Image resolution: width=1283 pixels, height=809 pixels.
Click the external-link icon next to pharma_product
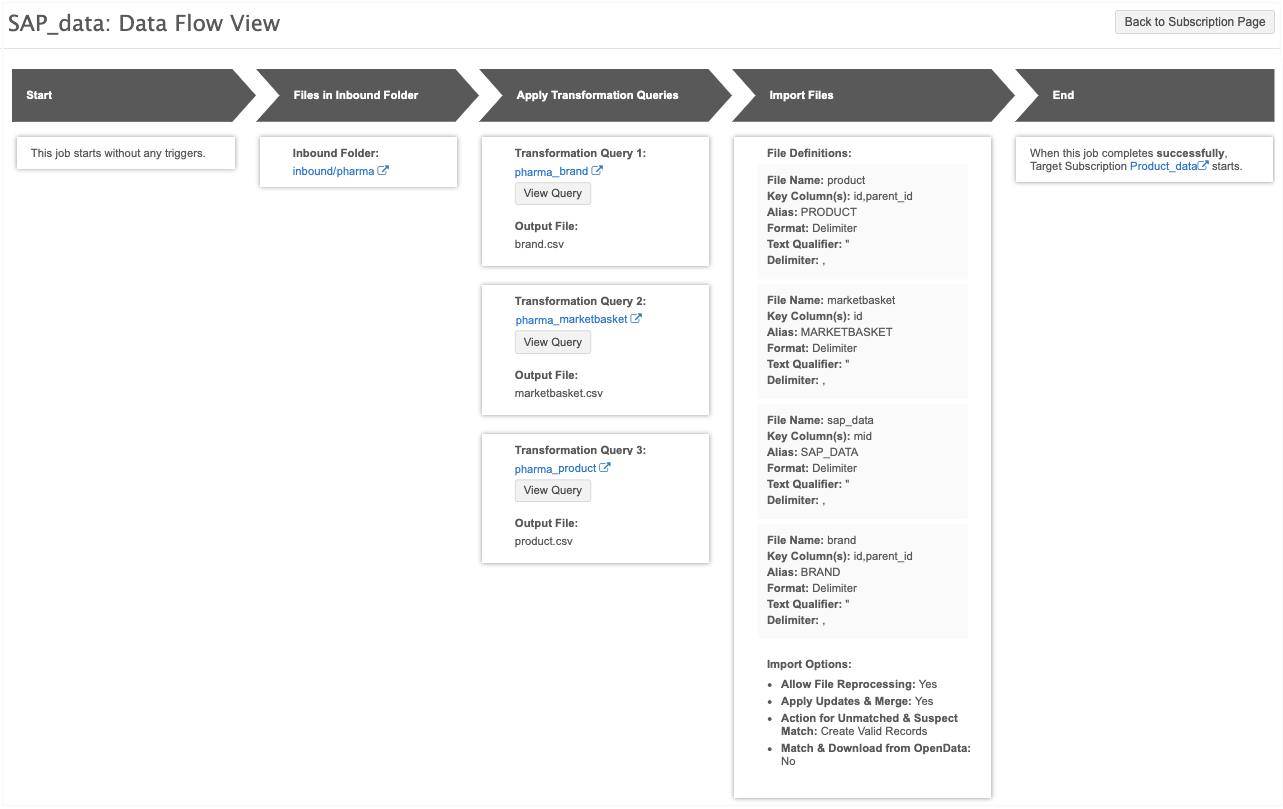[605, 468]
